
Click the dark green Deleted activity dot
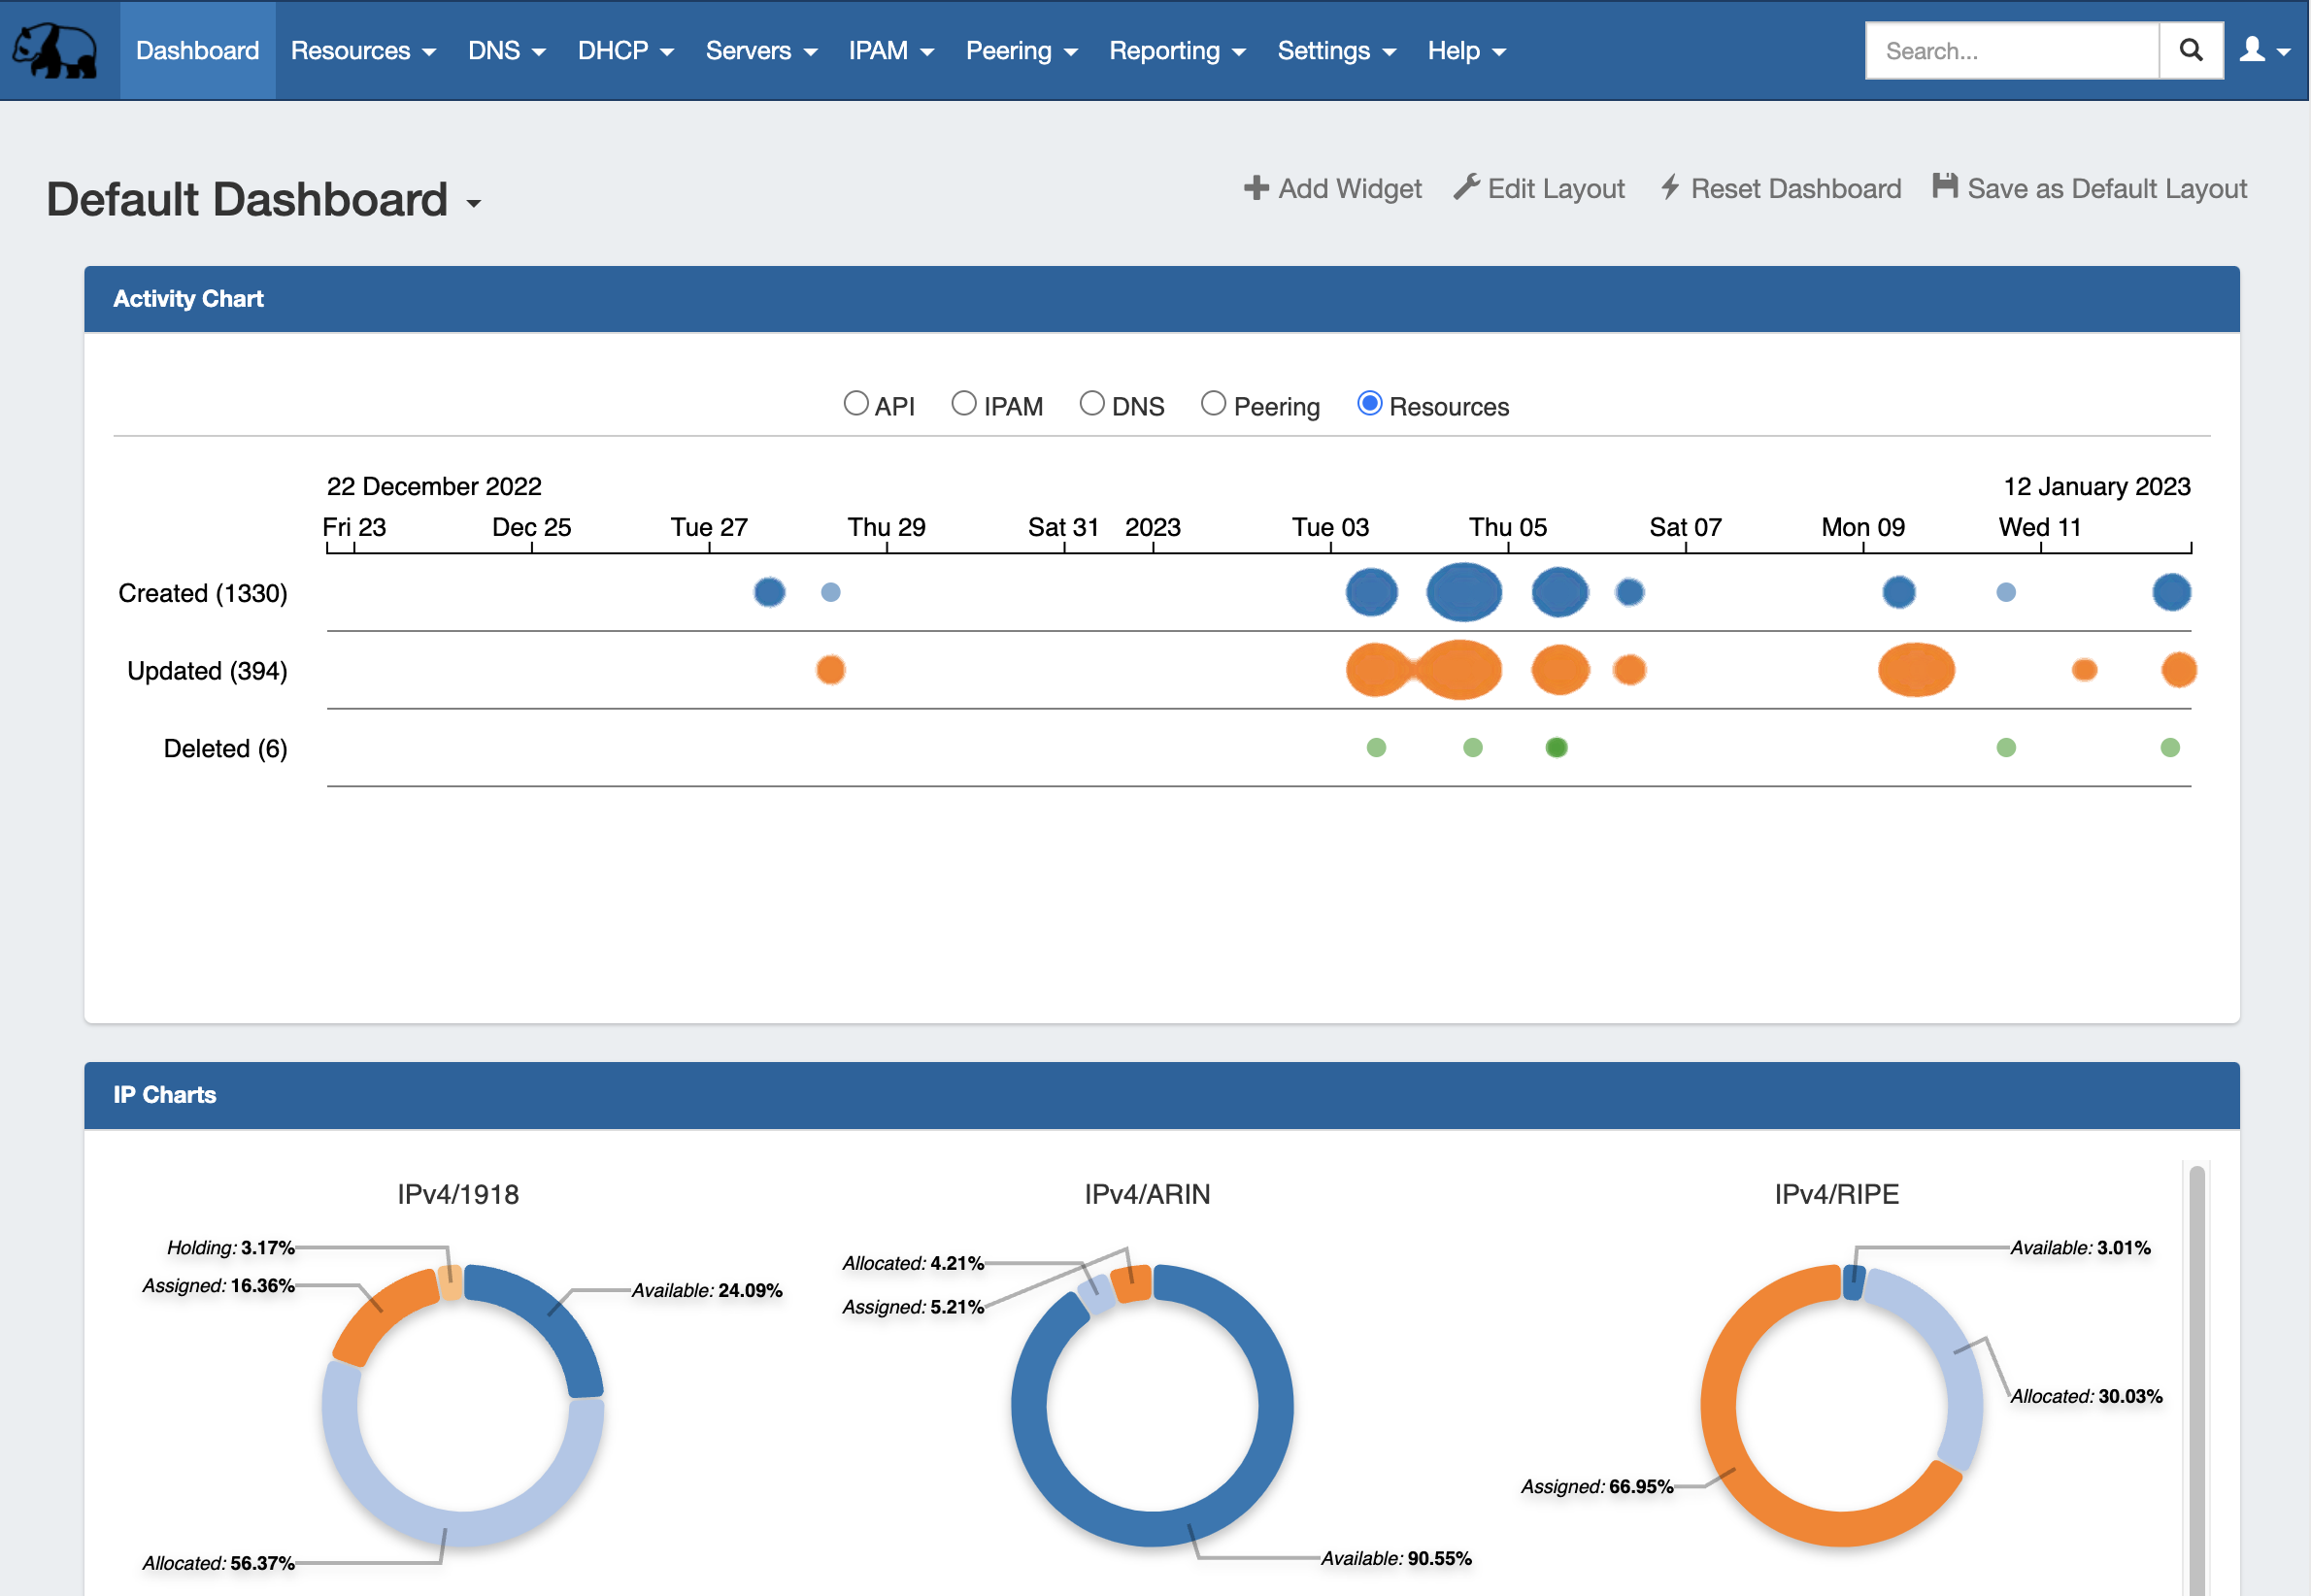[1556, 748]
